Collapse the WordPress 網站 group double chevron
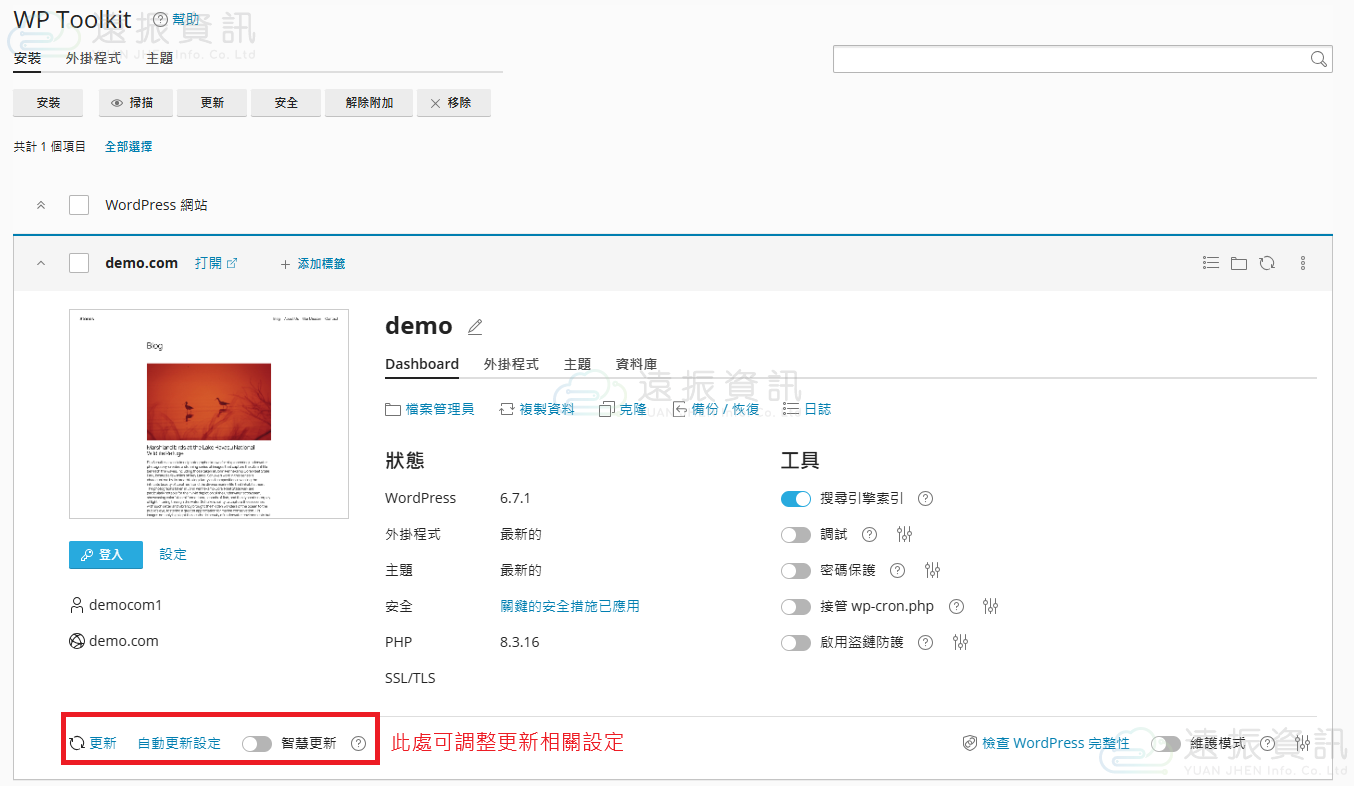The height and width of the screenshot is (786, 1354). coord(41,205)
